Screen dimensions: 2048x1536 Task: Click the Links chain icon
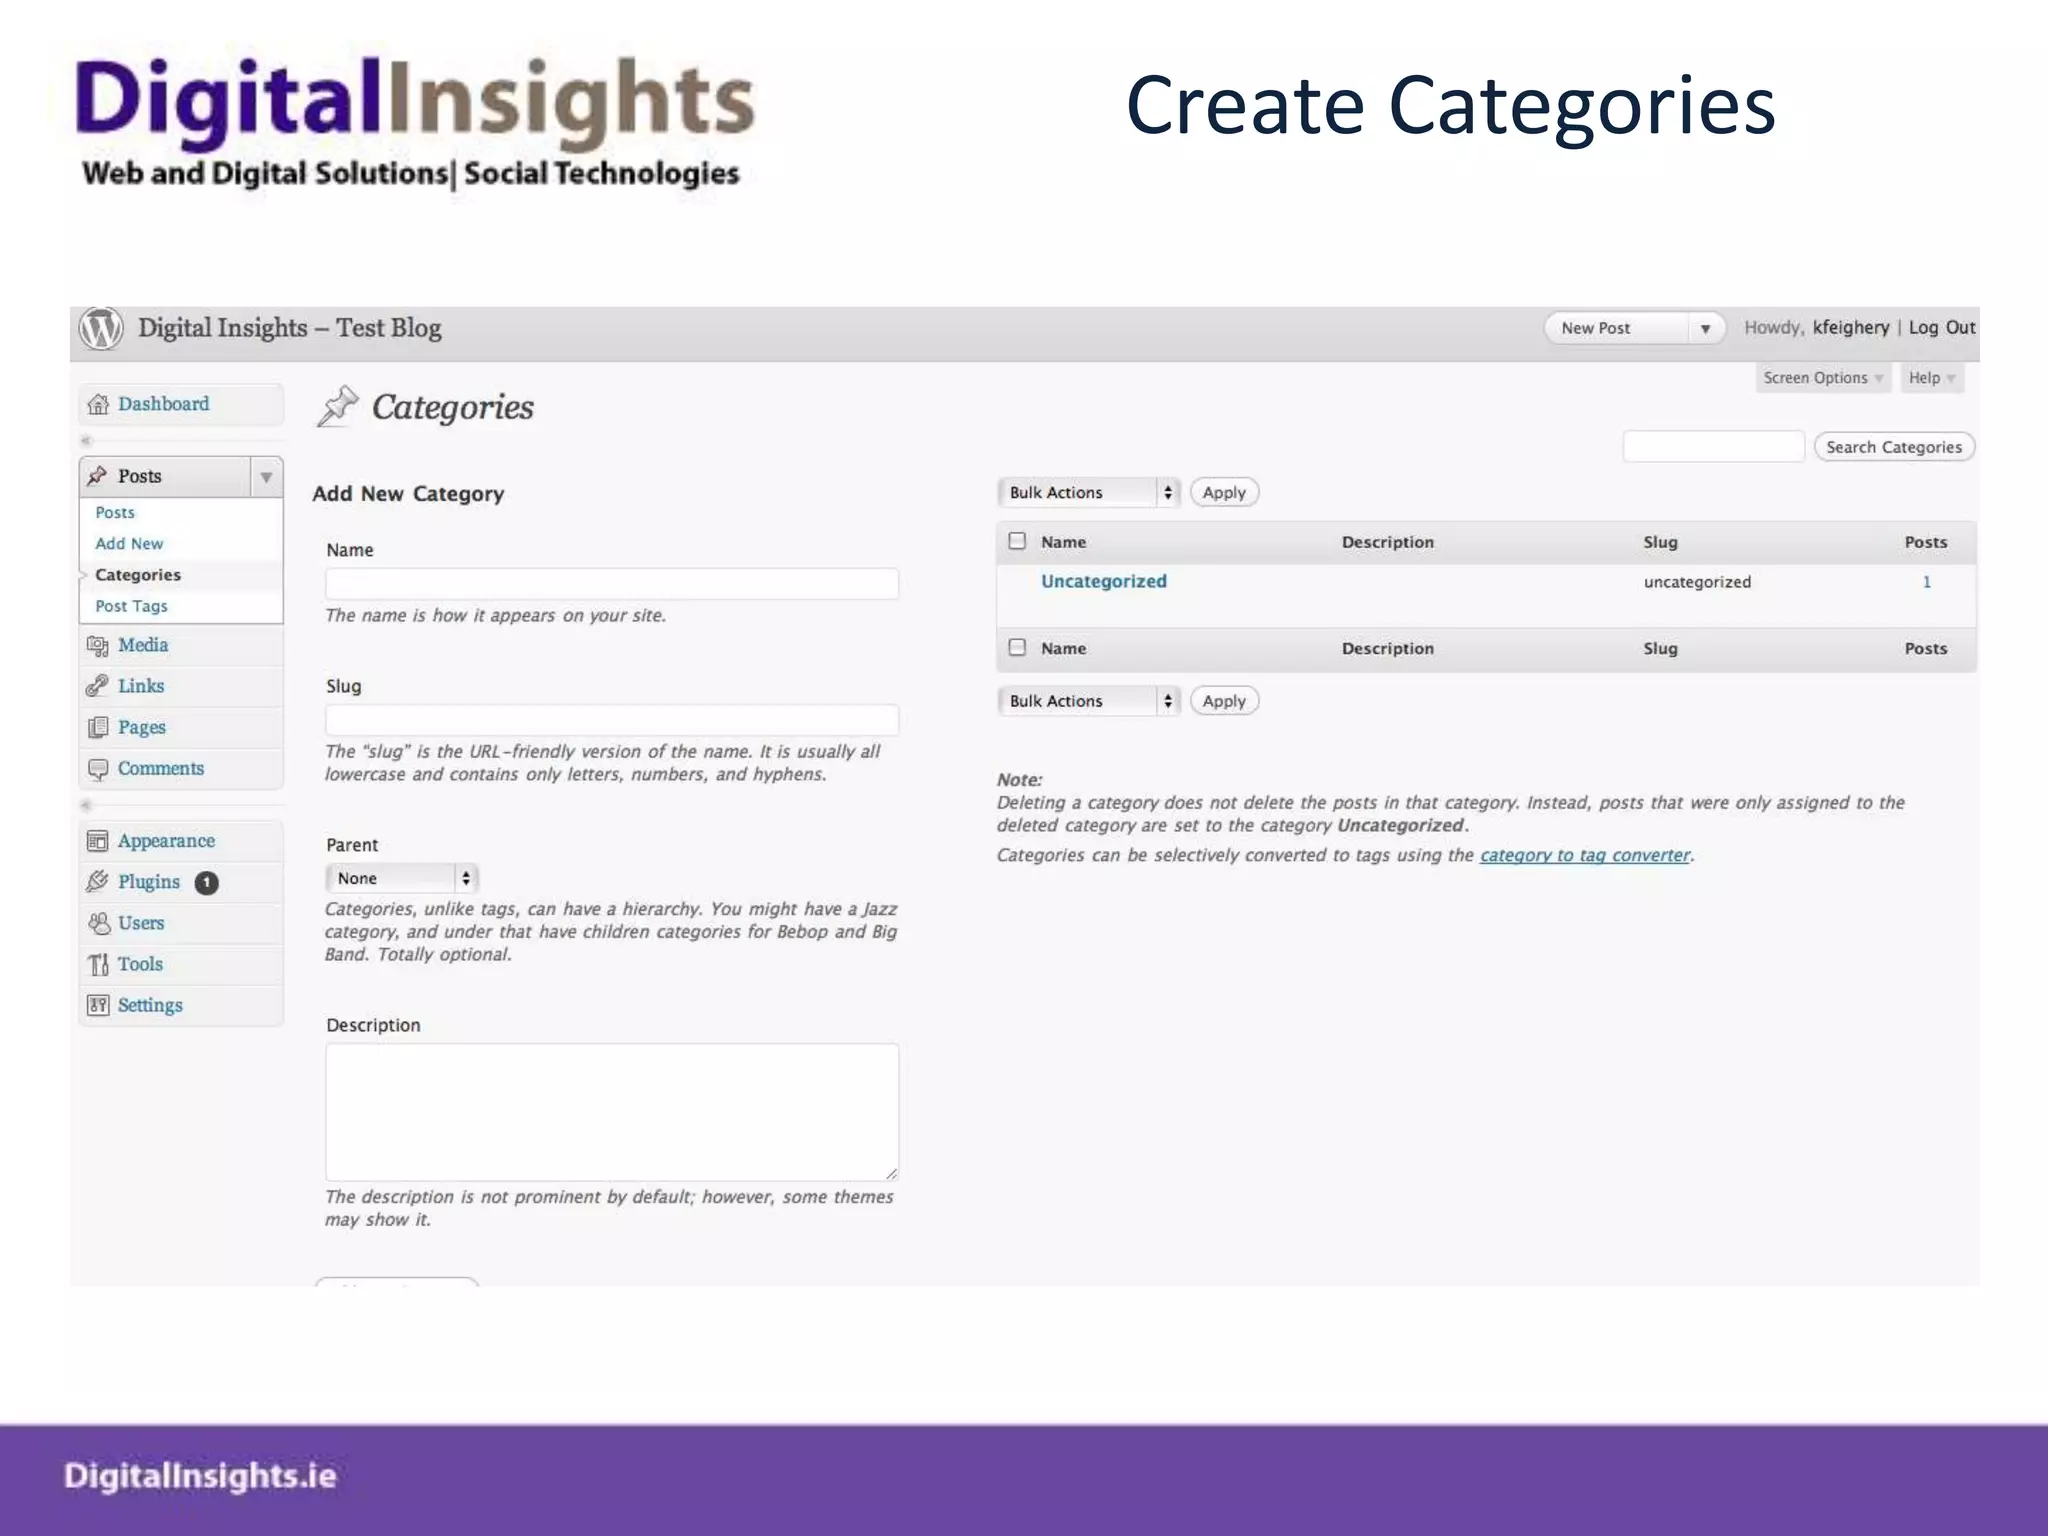coord(97,686)
